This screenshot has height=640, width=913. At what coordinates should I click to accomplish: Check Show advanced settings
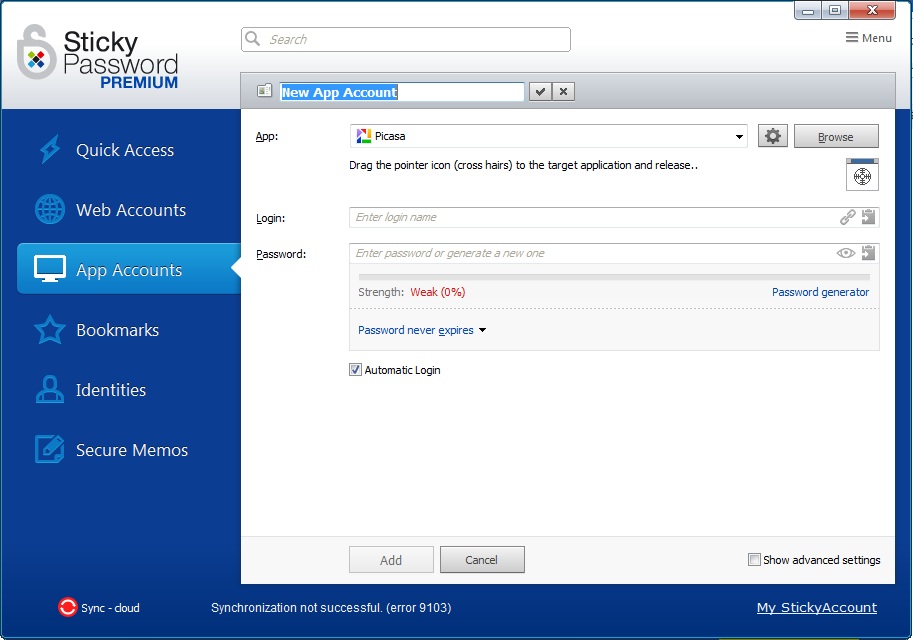point(755,560)
